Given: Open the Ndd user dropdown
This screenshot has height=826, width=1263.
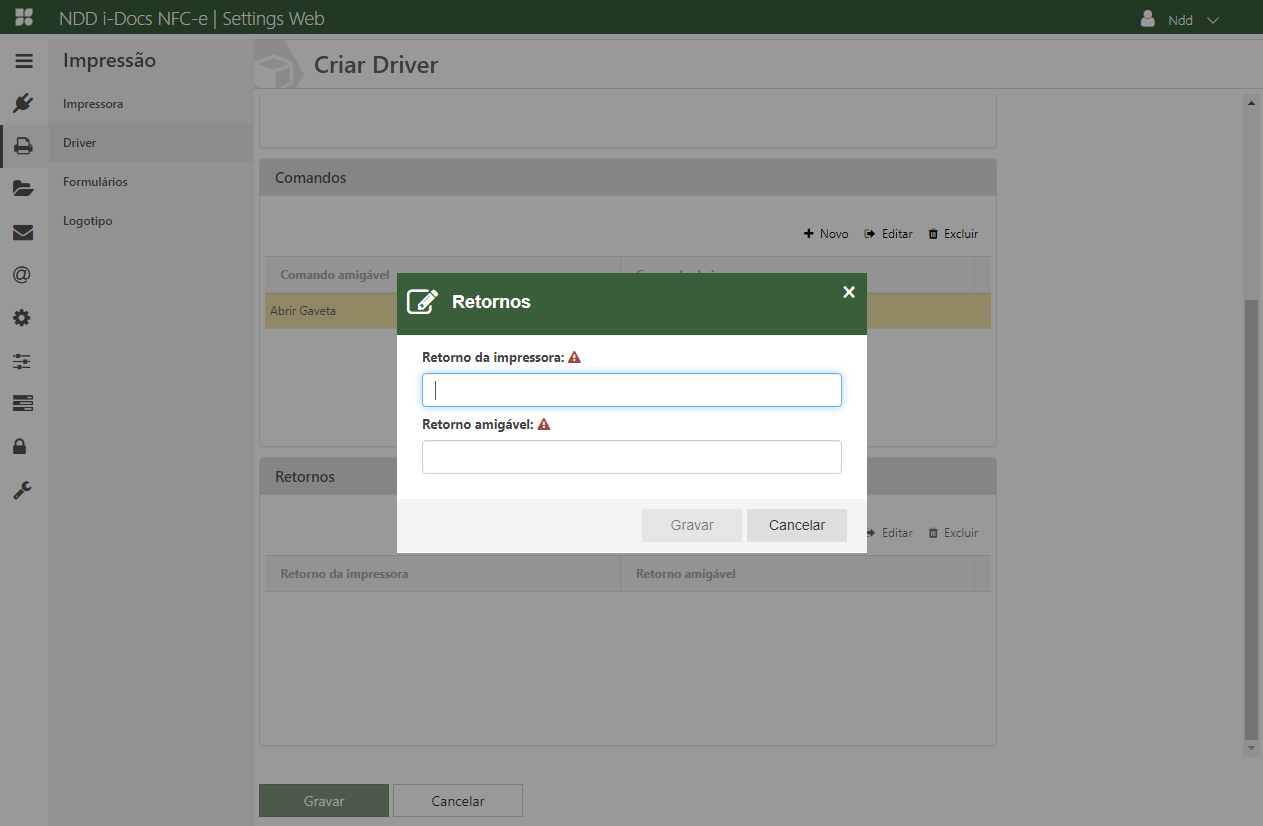Looking at the screenshot, I should point(1181,20).
